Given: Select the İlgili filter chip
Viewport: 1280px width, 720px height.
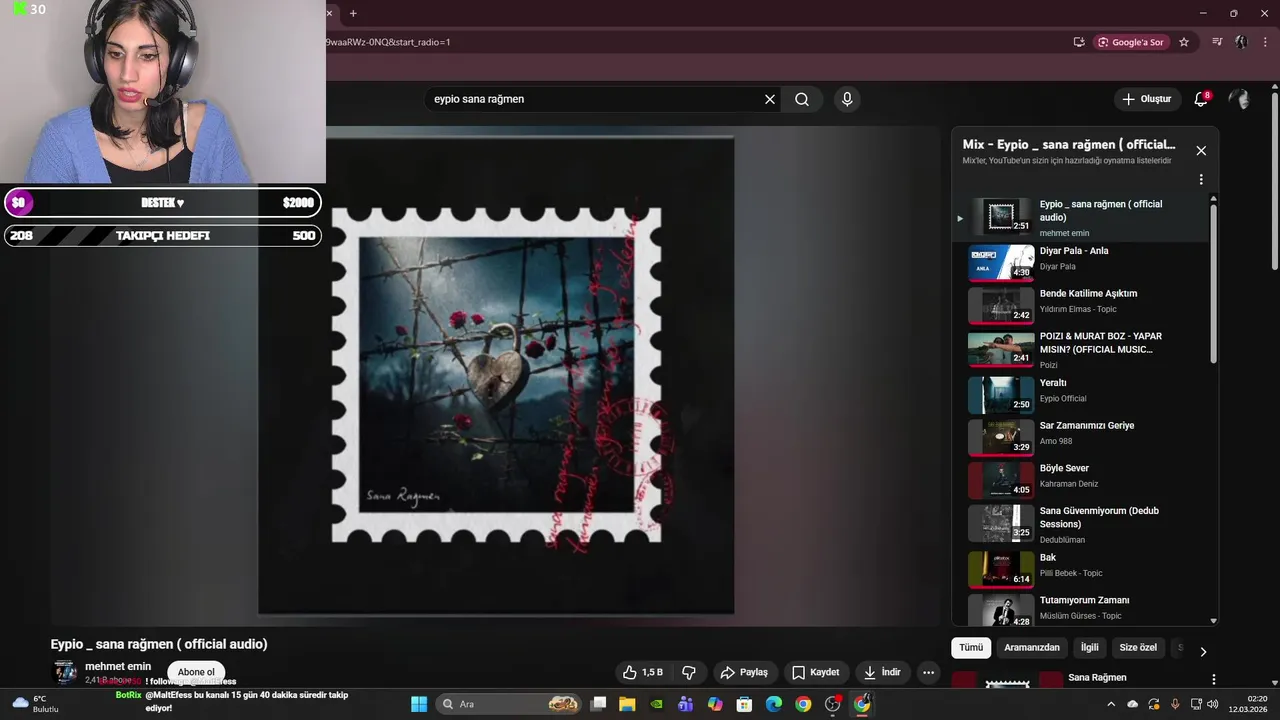Looking at the screenshot, I should coord(1090,647).
